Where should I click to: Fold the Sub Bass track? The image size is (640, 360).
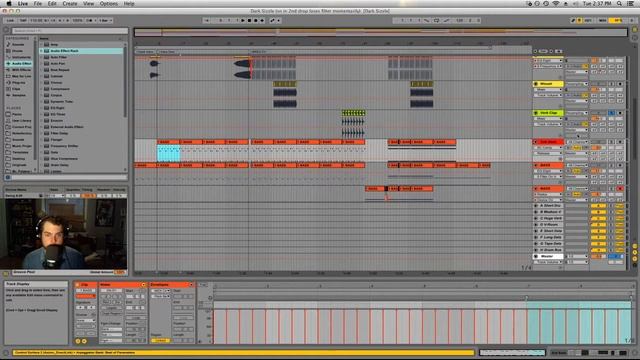(536, 142)
